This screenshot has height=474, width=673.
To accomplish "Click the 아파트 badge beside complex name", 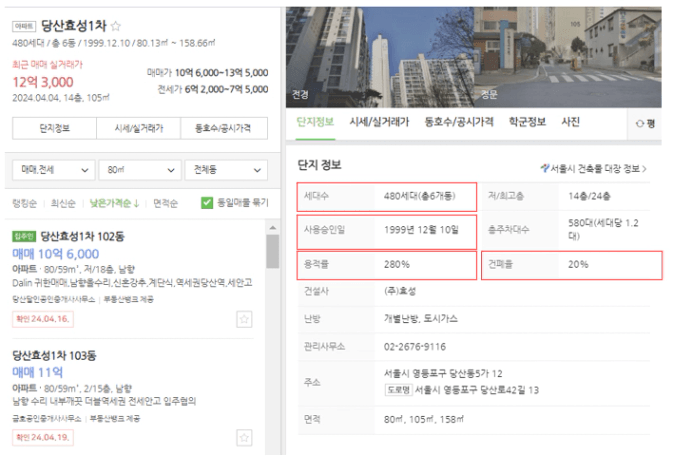I will (x=24, y=27).
